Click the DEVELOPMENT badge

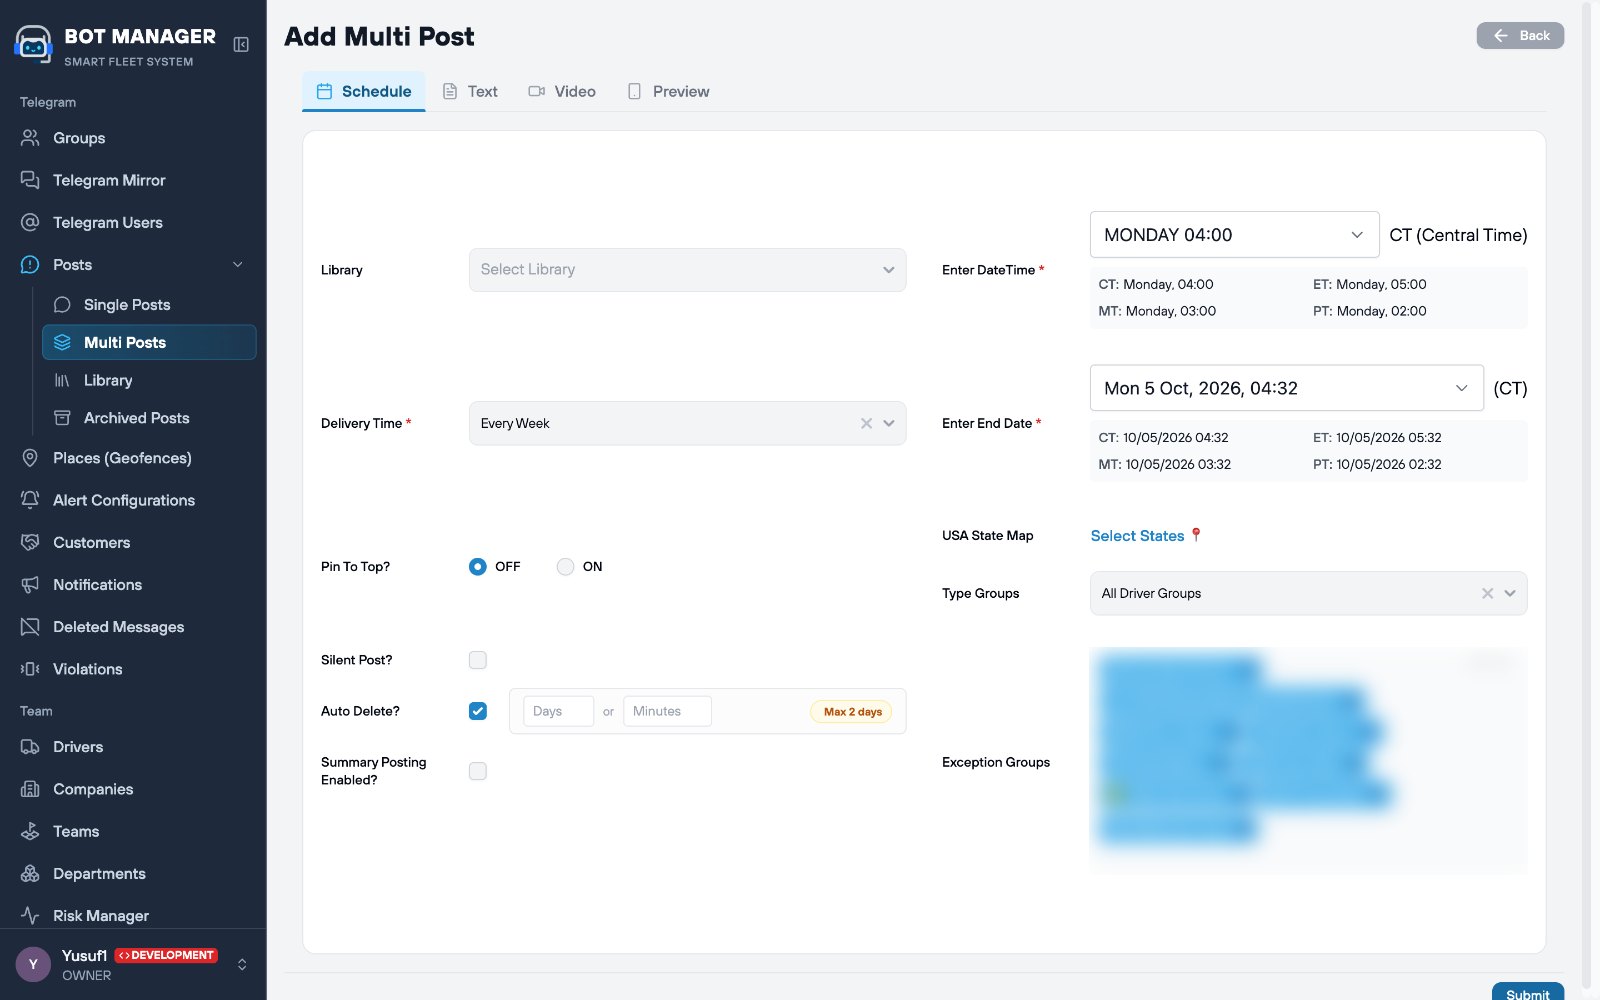coord(166,955)
